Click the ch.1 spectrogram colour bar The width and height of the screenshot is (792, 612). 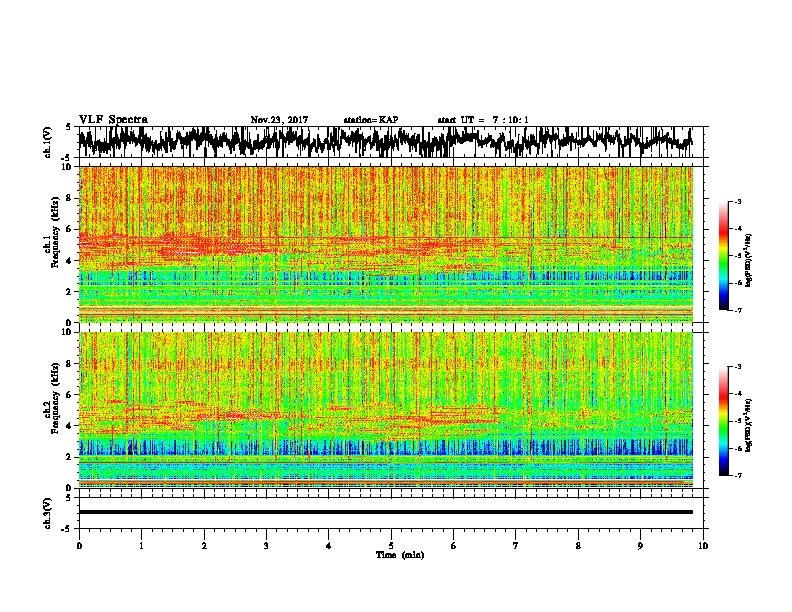724,256
